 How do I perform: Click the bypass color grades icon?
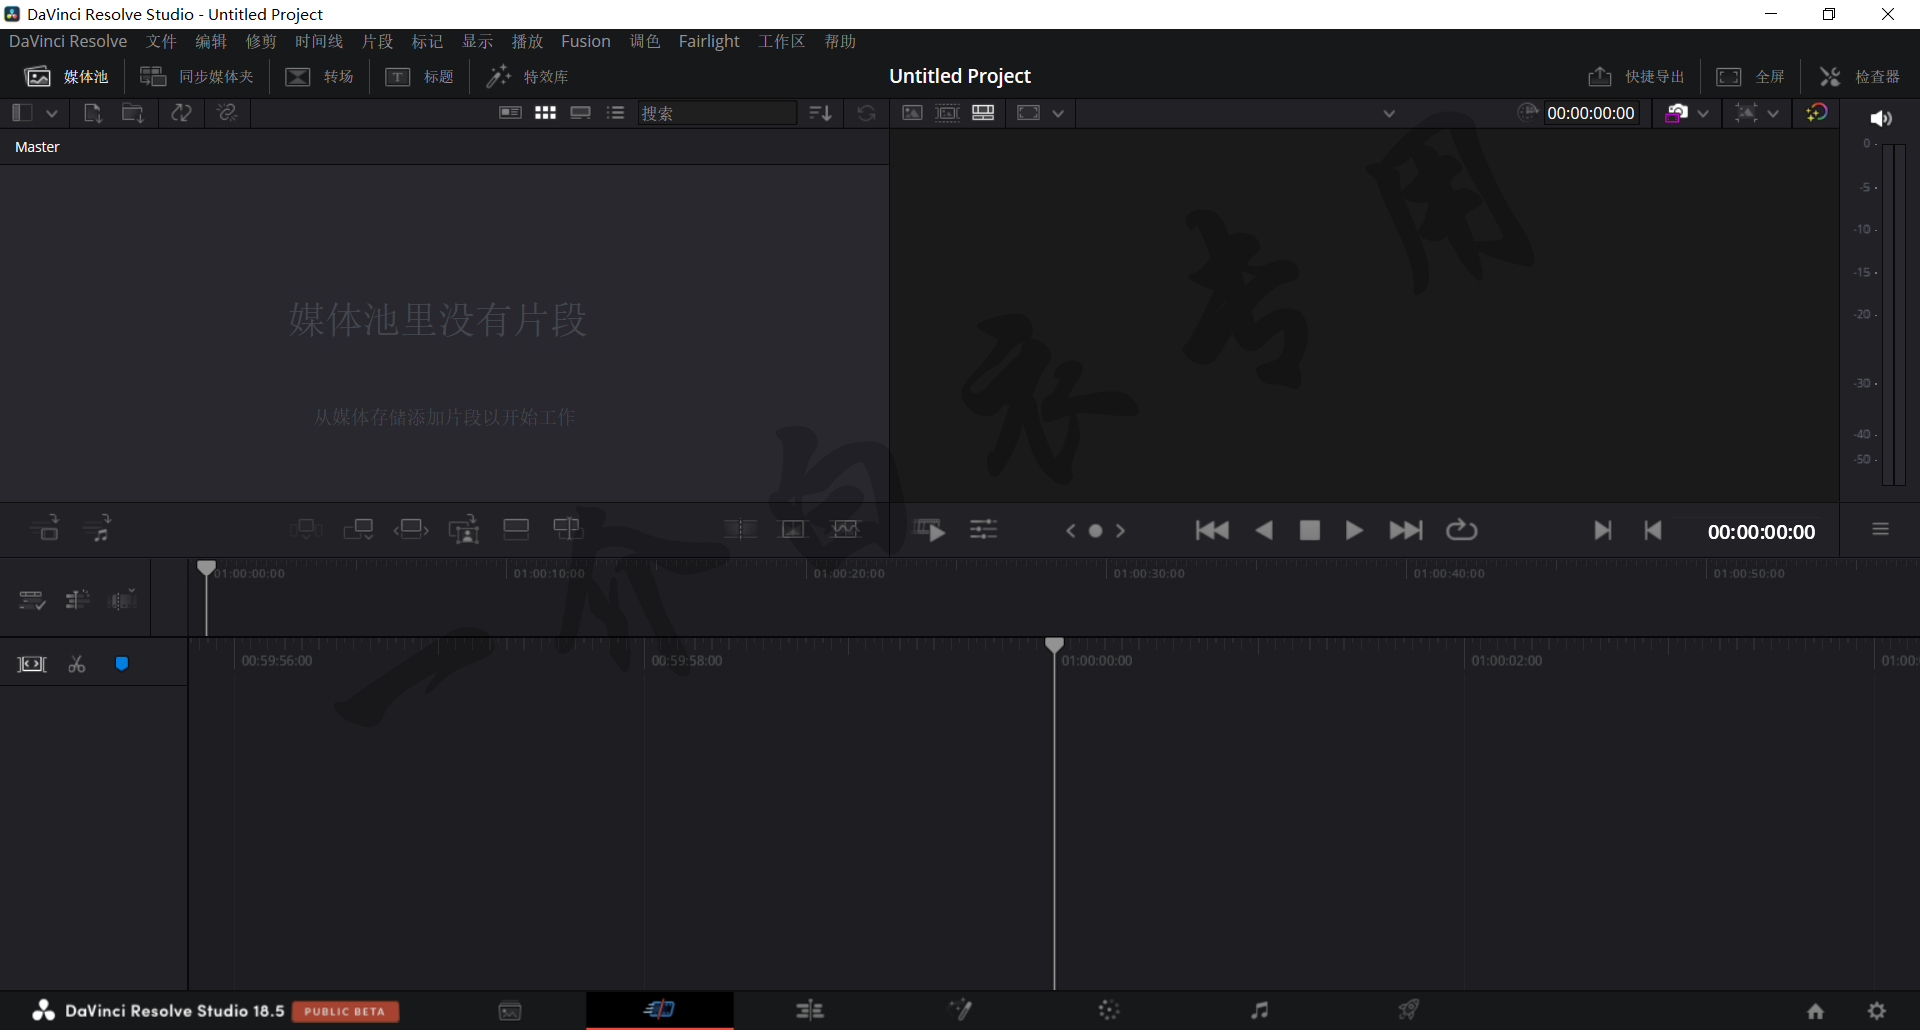tap(1817, 112)
